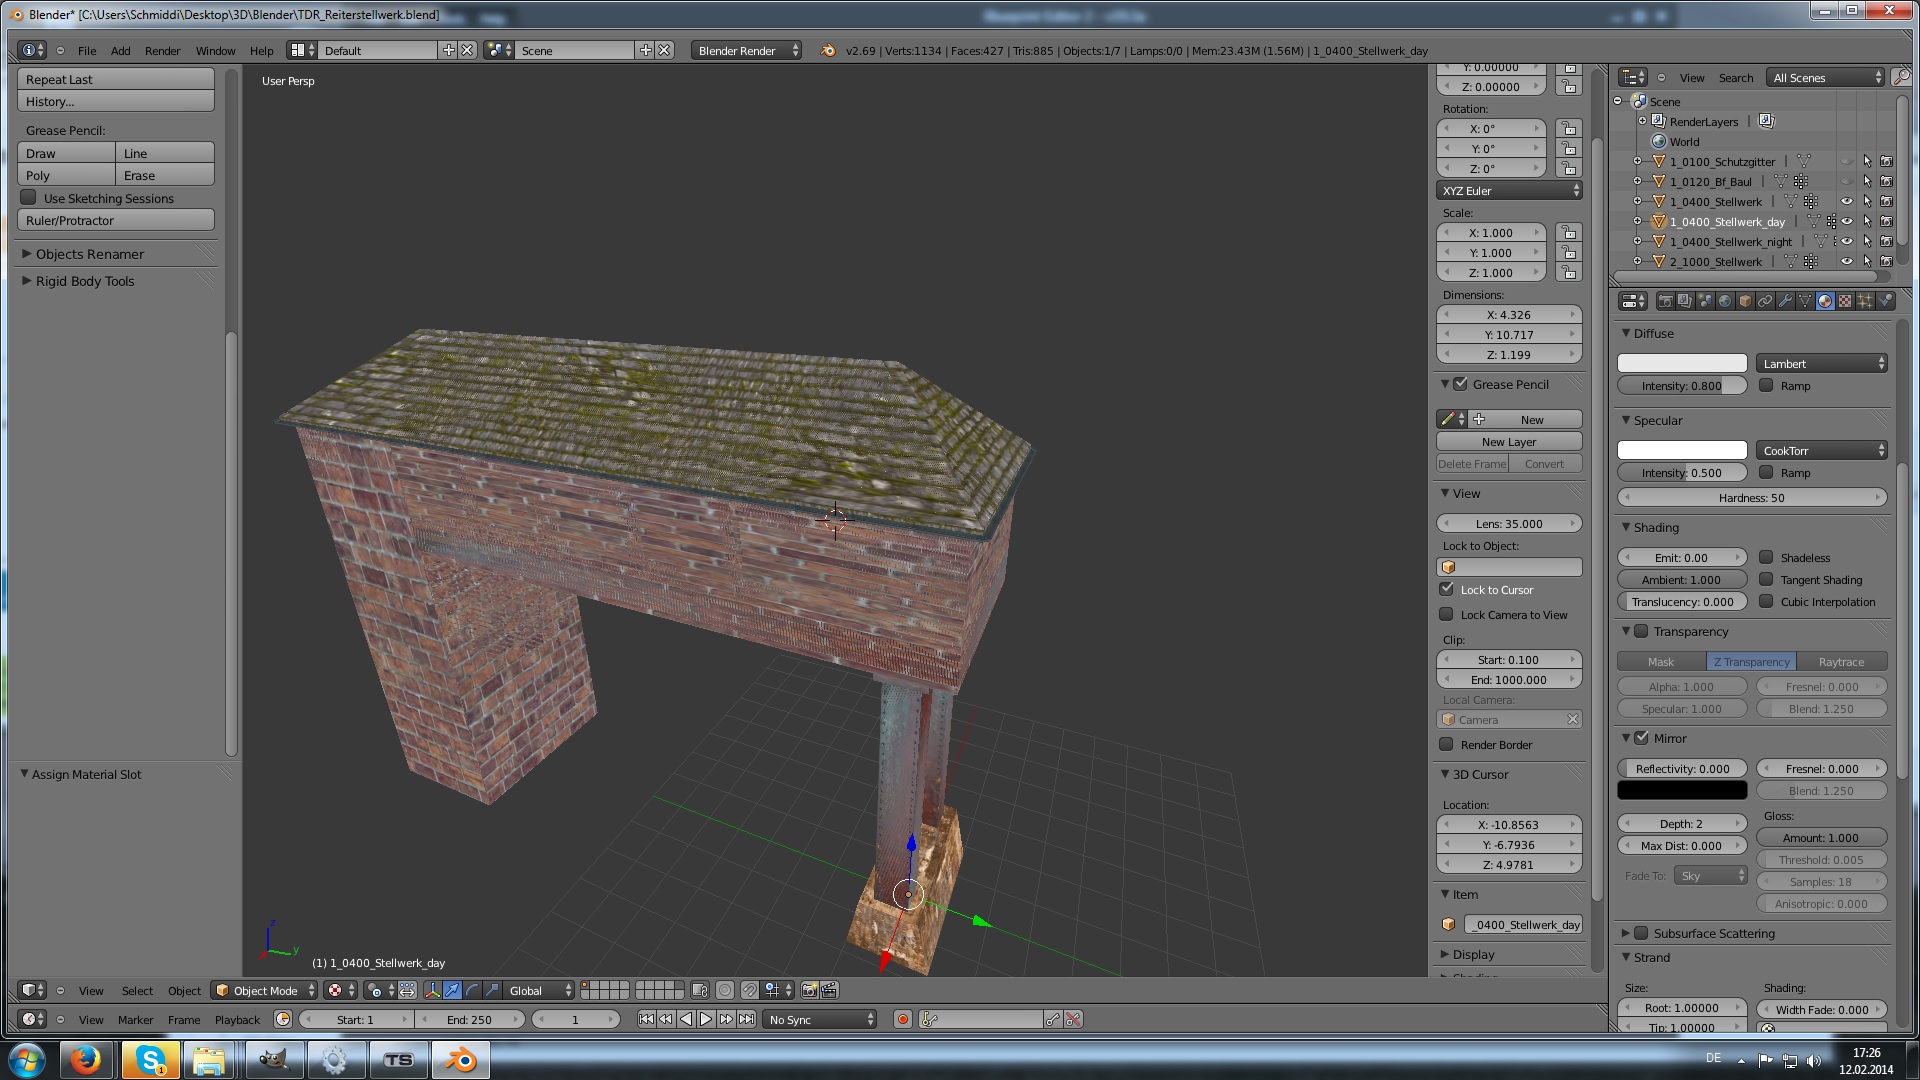Open the Texture properties tab icon

[x=1845, y=301]
